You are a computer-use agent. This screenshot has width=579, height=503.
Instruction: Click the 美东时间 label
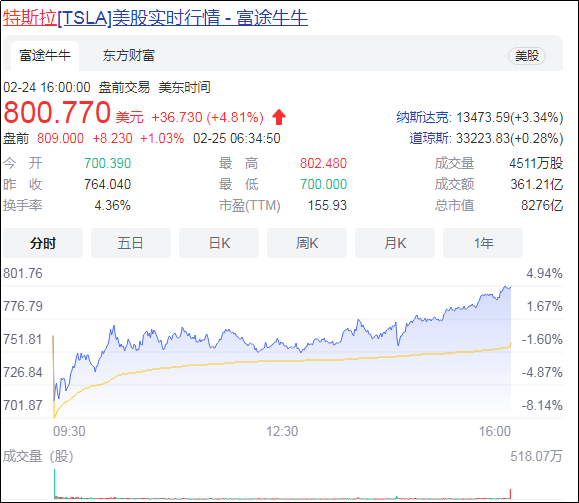pos(185,88)
